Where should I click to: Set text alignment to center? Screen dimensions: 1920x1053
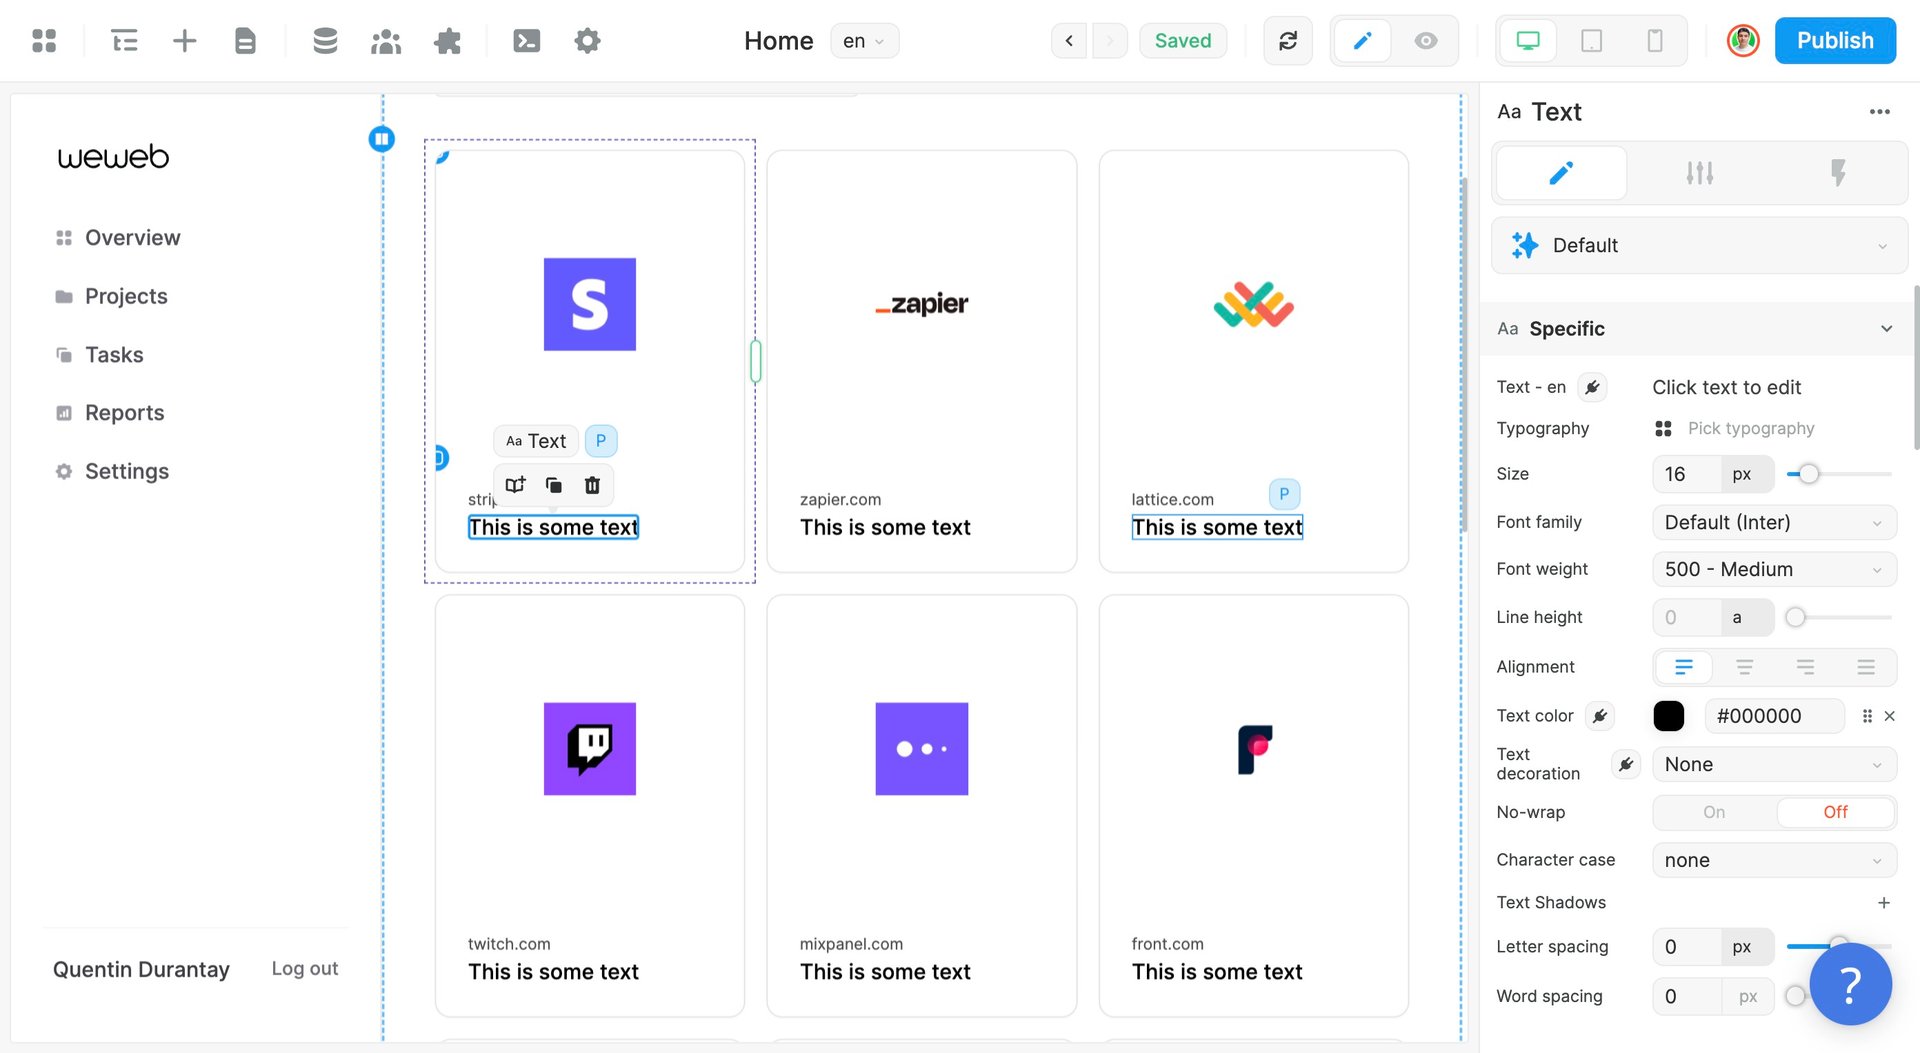pyautogui.click(x=1745, y=667)
